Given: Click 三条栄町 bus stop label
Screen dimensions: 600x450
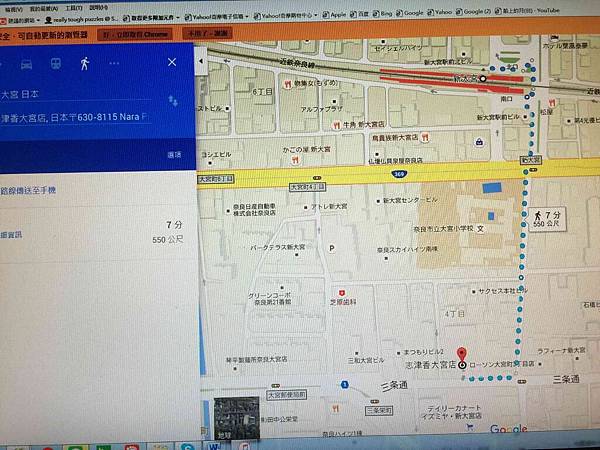Looking at the screenshot, I should [x=379, y=410].
